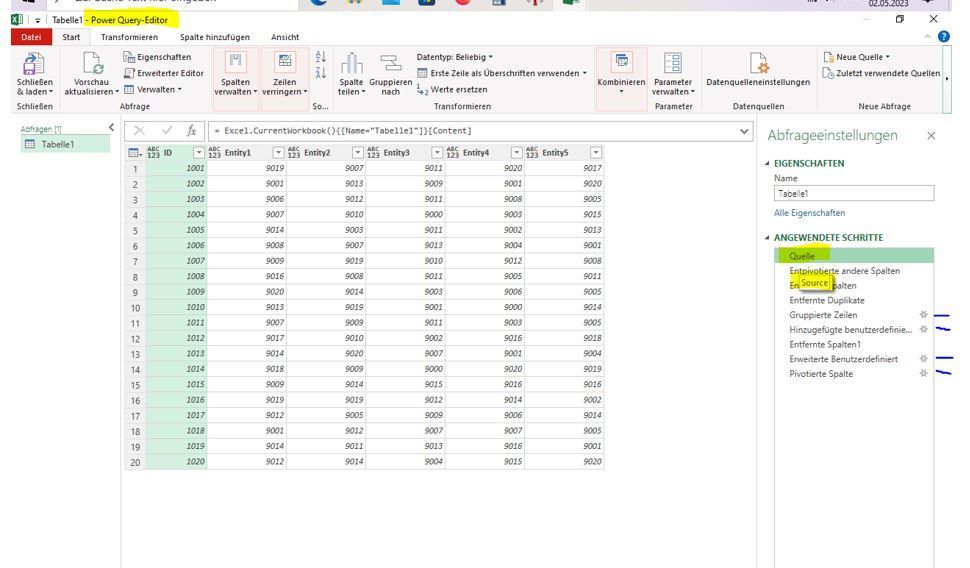
Task: Click the Schließen & laden icon
Action: [33, 64]
